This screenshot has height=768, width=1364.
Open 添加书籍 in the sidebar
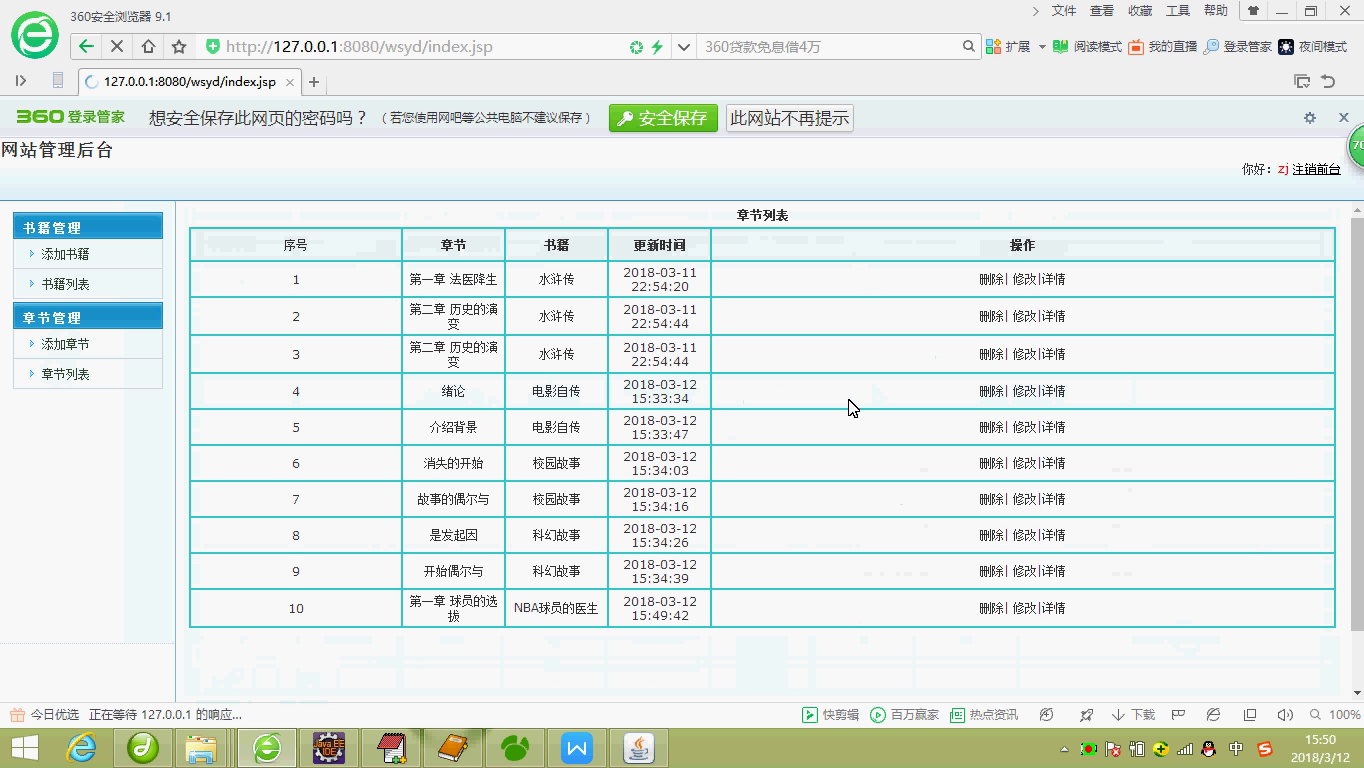tap(65, 254)
